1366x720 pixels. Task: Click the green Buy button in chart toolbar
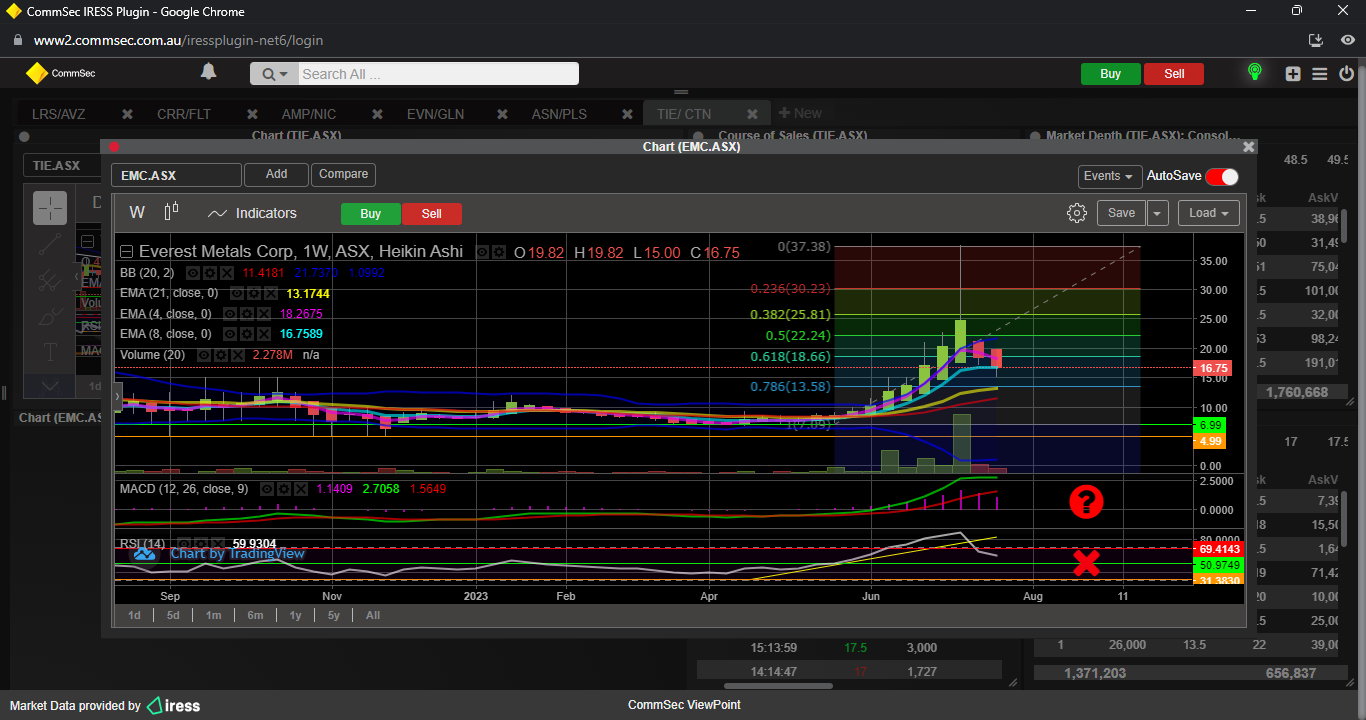pos(370,213)
